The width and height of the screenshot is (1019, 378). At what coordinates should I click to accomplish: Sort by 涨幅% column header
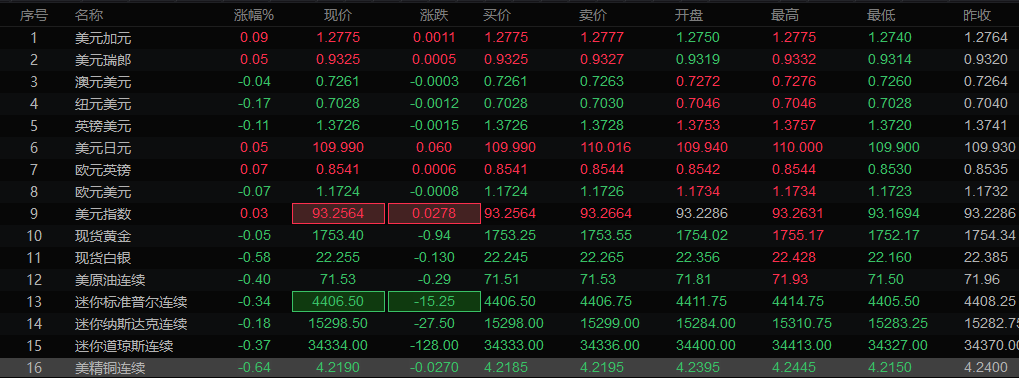click(254, 15)
